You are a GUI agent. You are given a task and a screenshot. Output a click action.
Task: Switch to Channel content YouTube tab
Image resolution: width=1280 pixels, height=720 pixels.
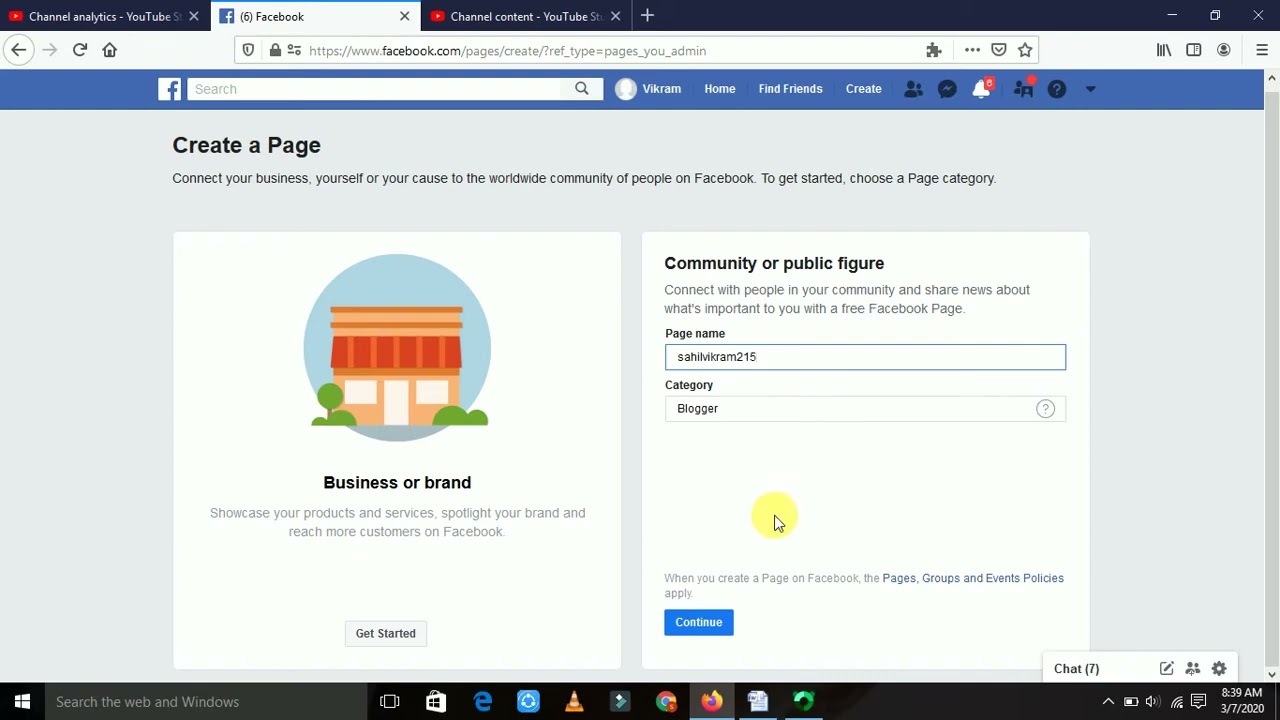click(x=525, y=16)
